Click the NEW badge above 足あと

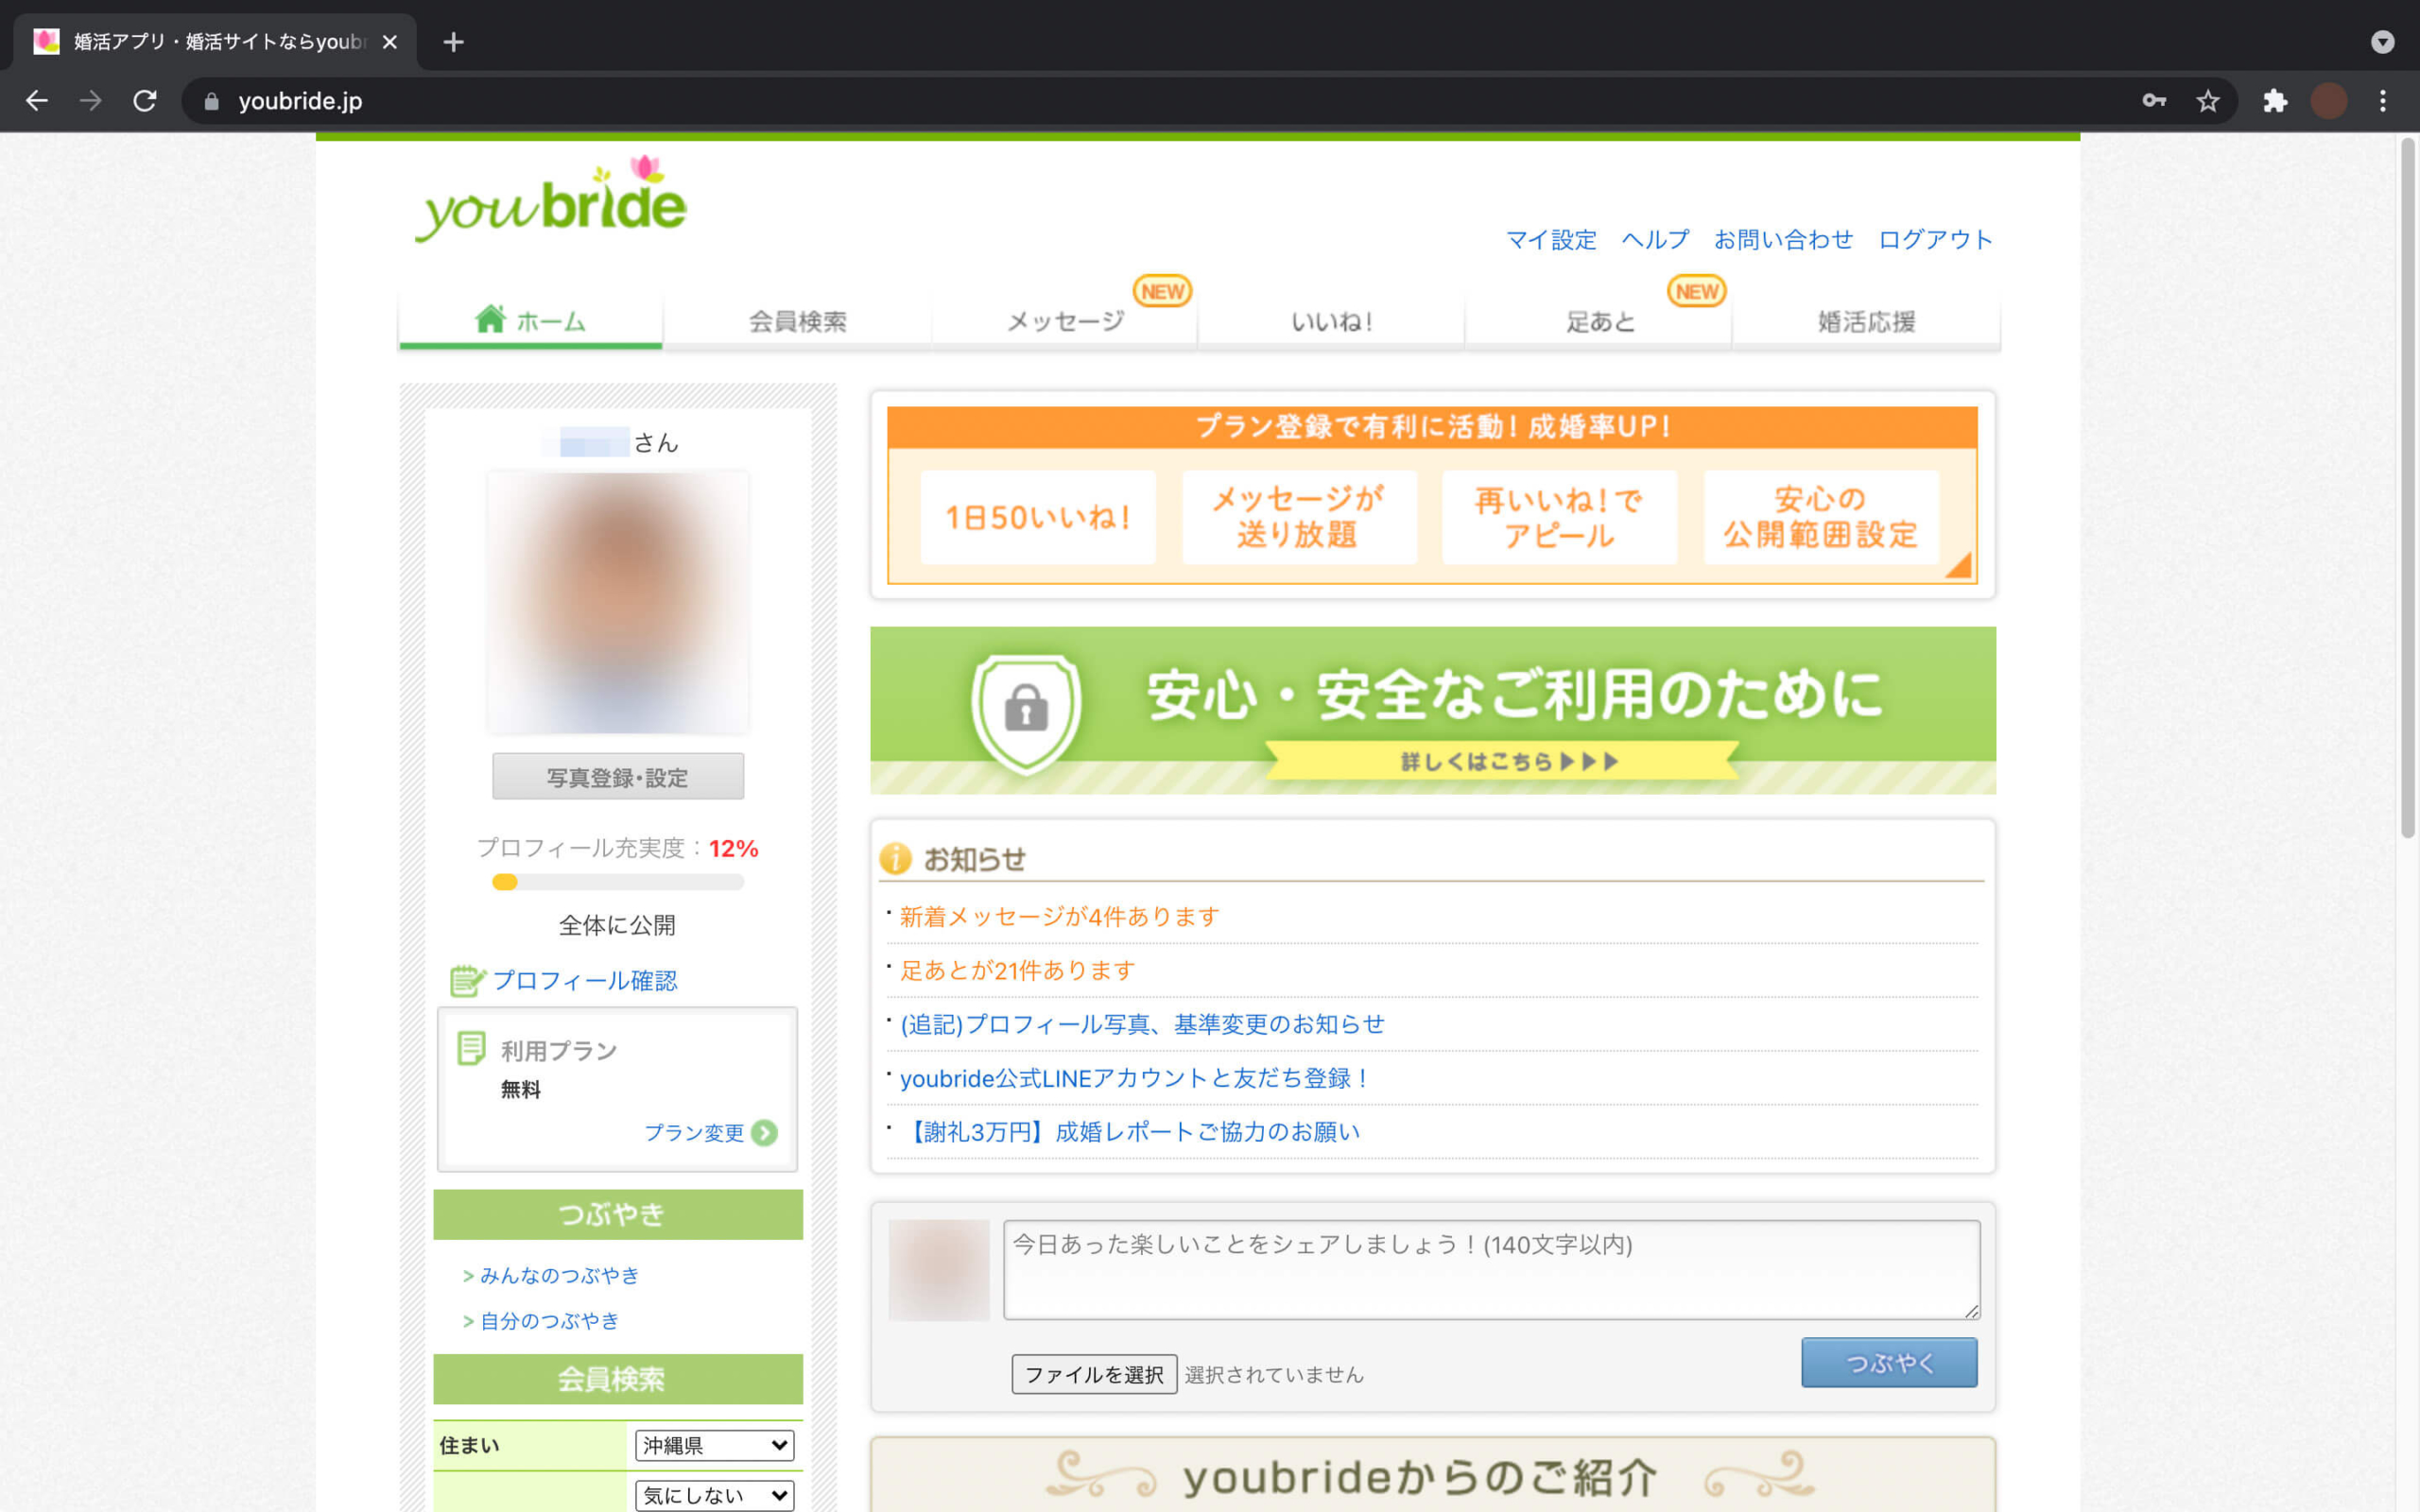coord(1697,291)
